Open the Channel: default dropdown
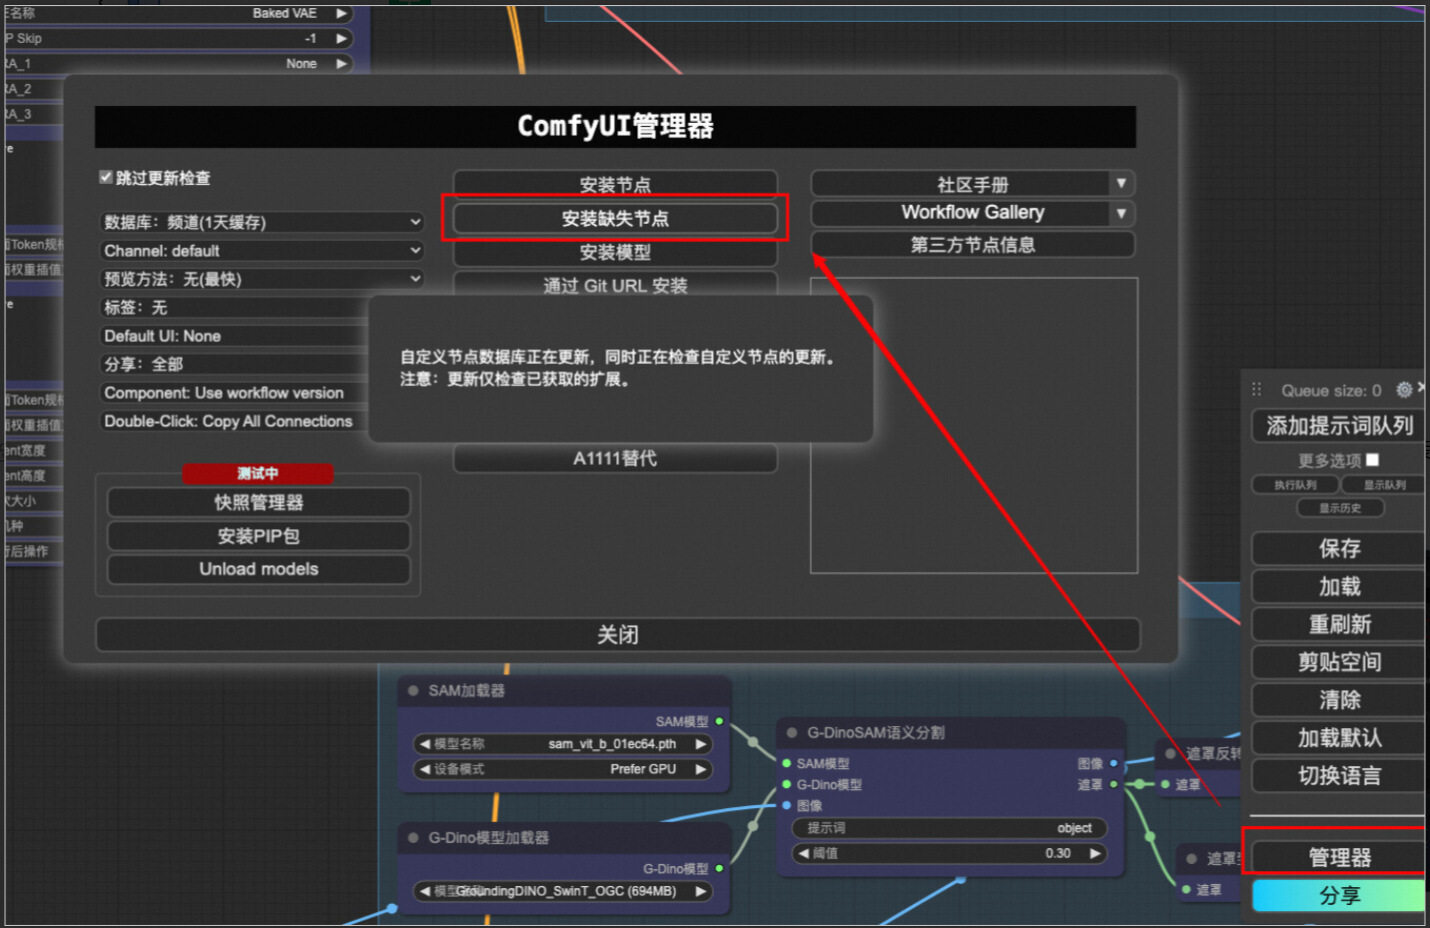 coord(263,250)
